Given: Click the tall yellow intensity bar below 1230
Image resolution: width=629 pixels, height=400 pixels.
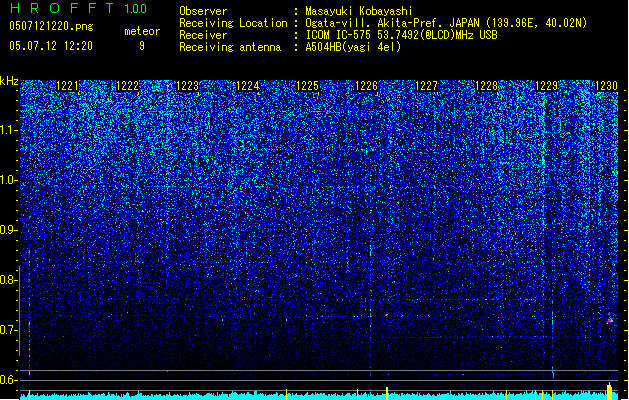Looking at the screenshot, I should (x=609, y=391).
